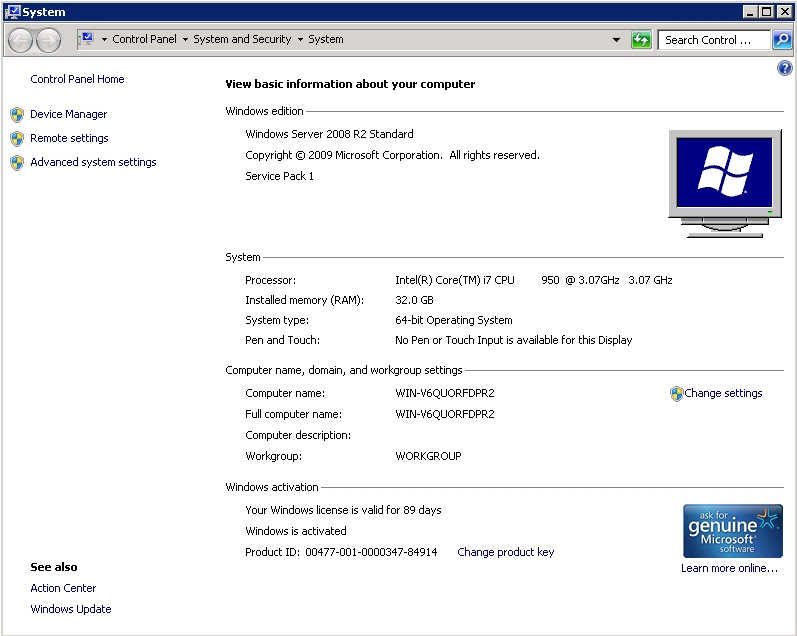Click the Full computer name value
Viewport: 797px width, 636px height.
click(445, 414)
